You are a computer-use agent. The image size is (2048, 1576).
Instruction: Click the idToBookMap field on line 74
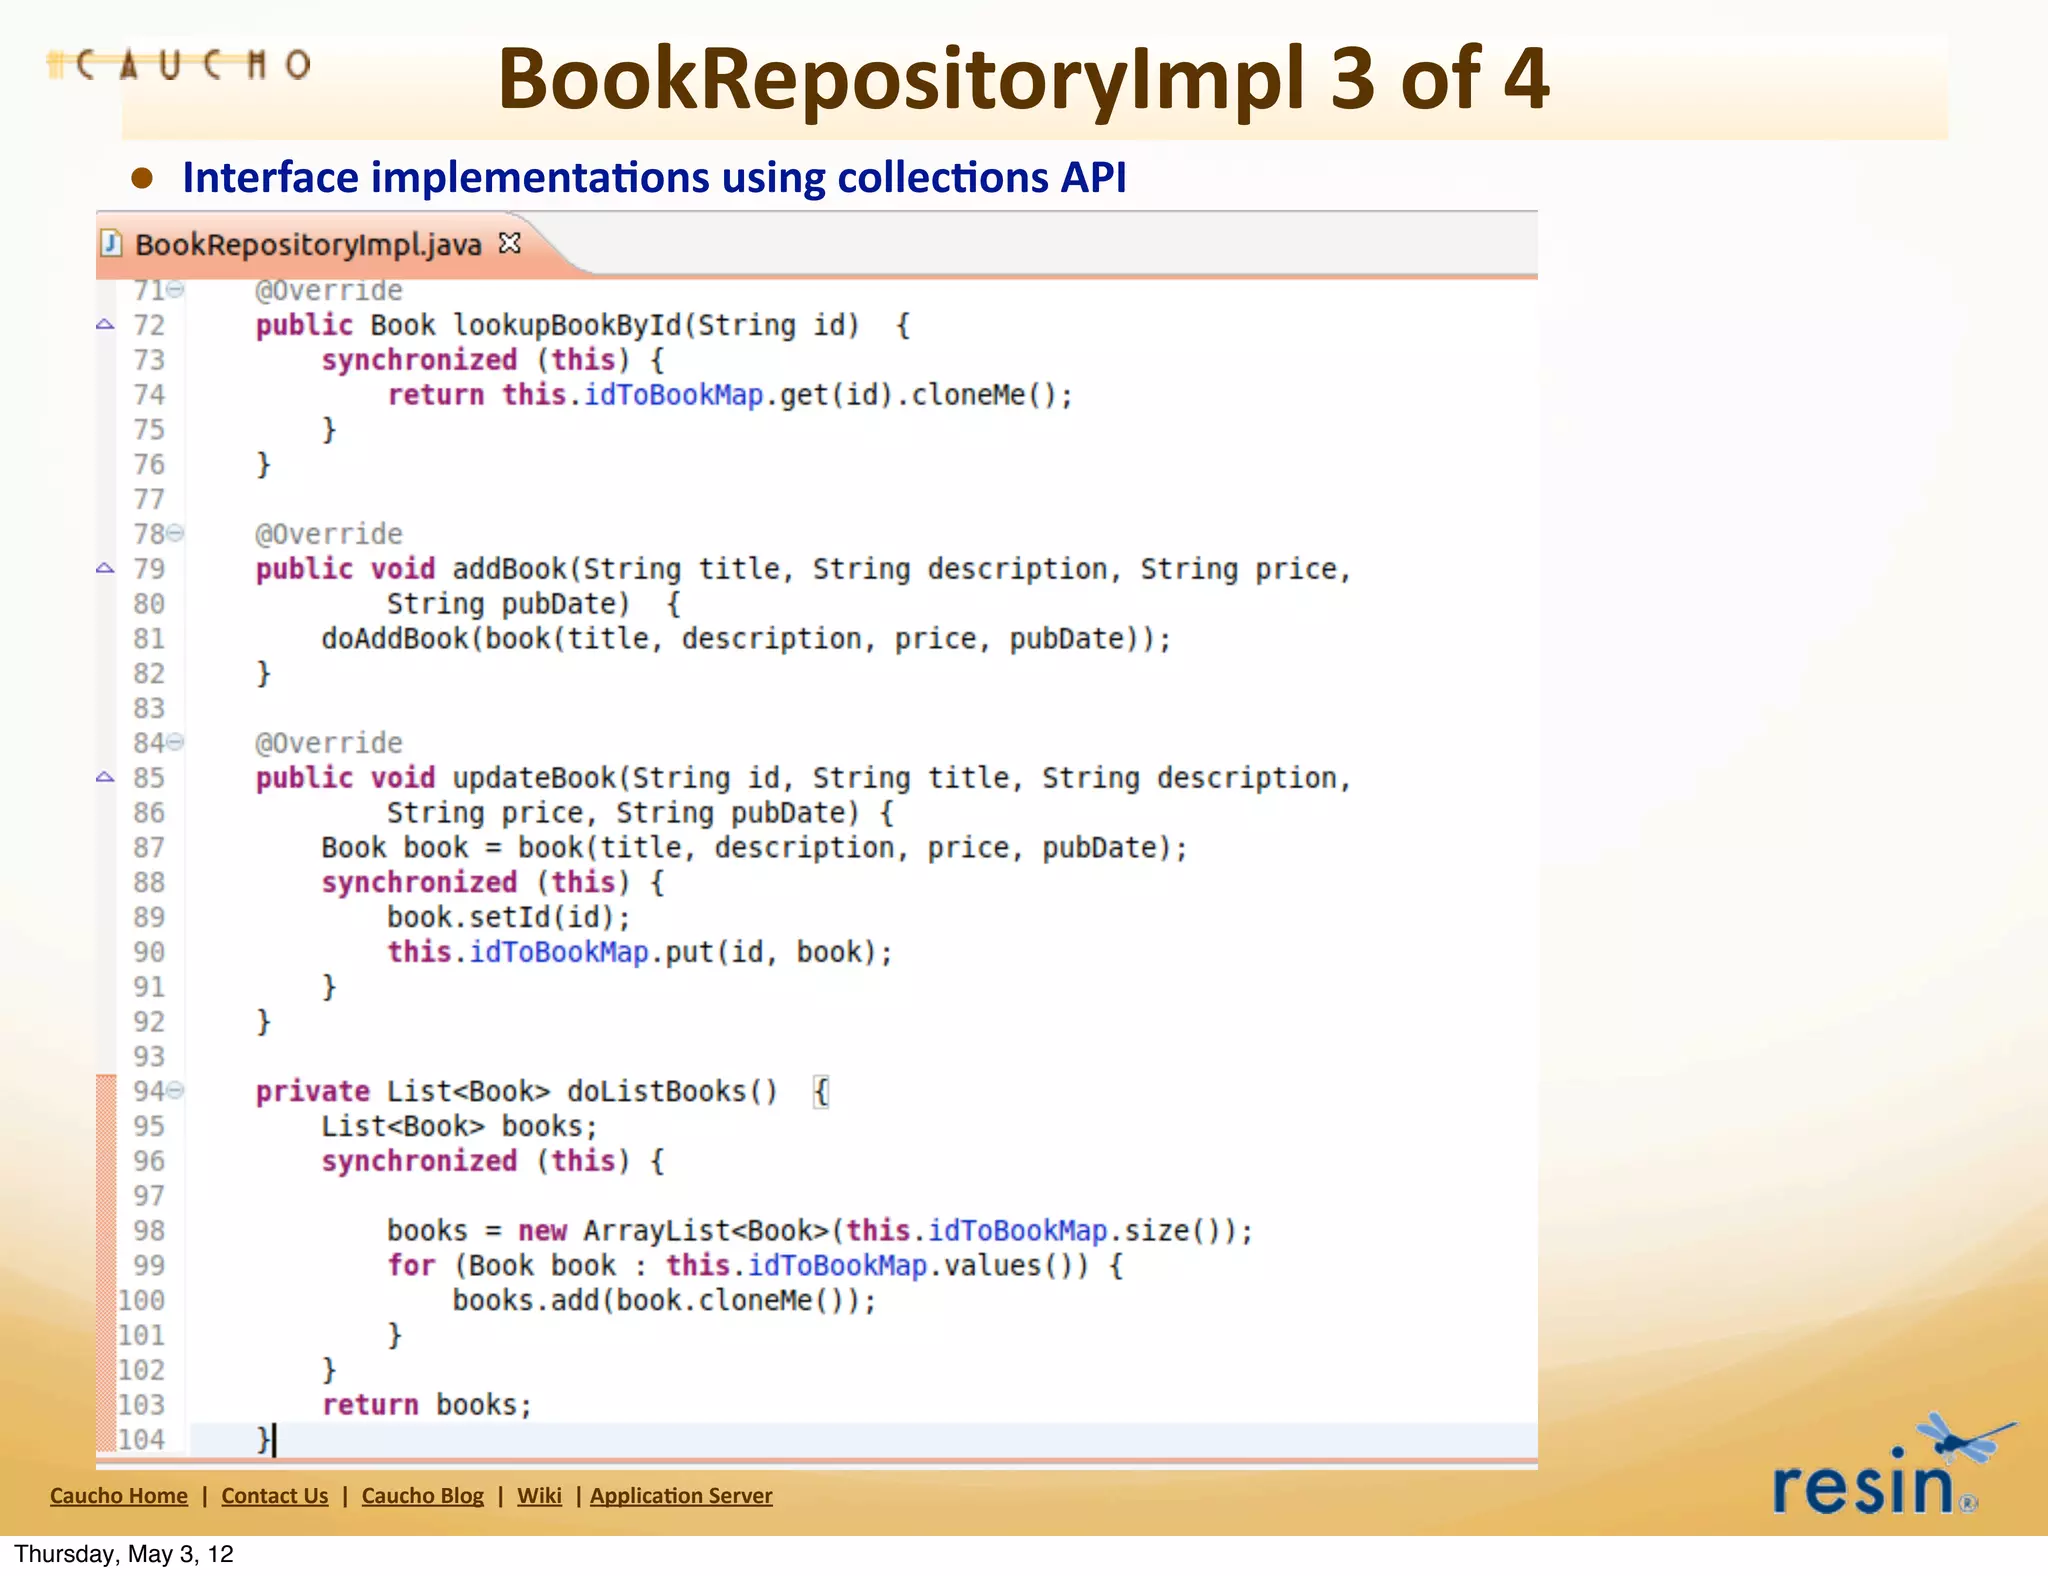tap(673, 395)
